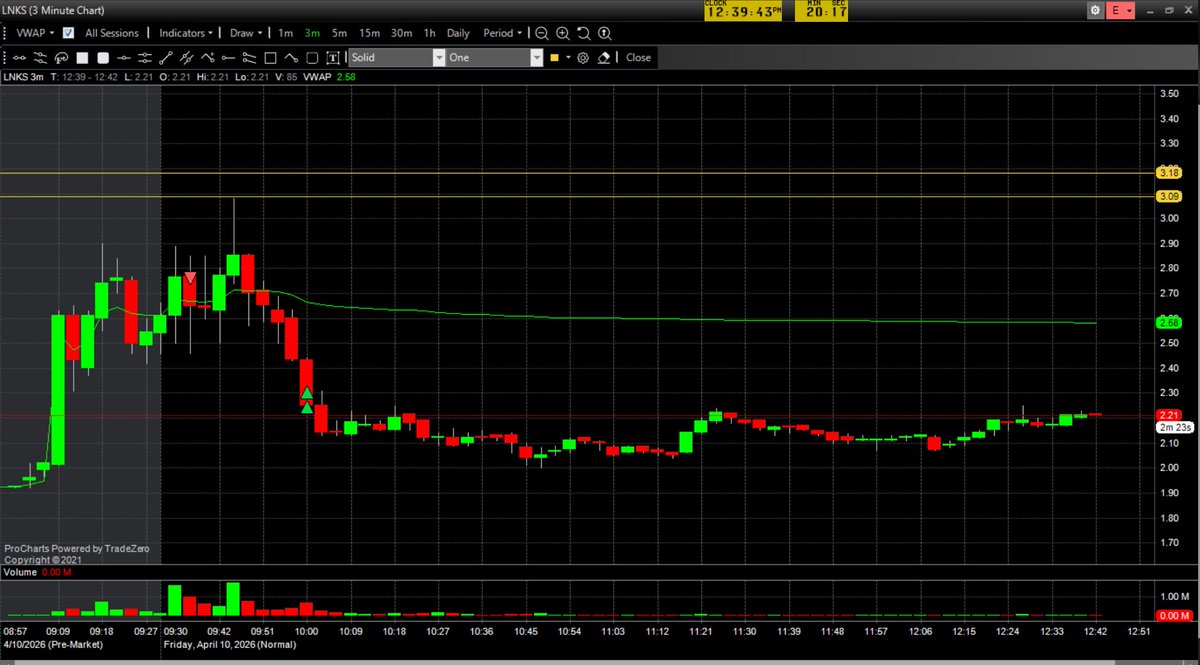Click the LNKS 3m symbol info text

pyautogui.click(x=24, y=76)
